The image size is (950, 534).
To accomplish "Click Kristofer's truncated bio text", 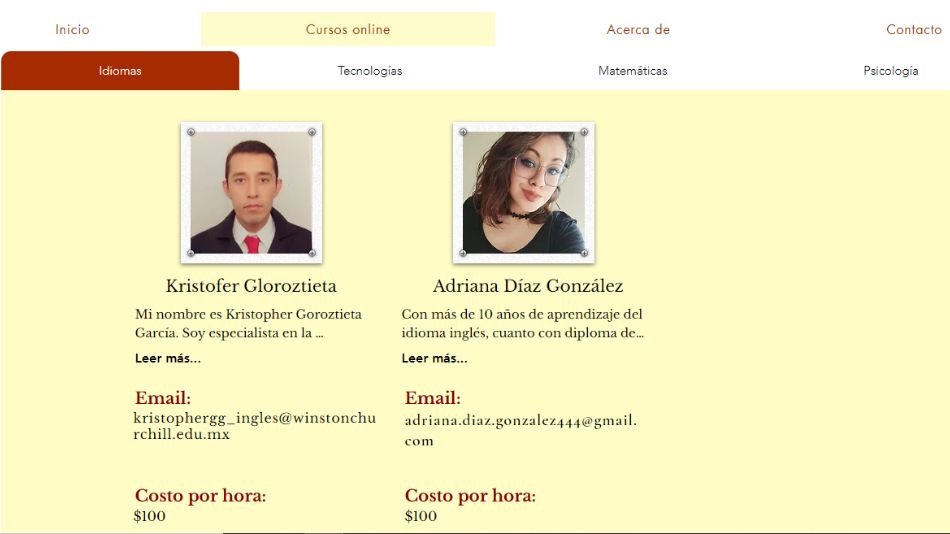I will 248,323.
